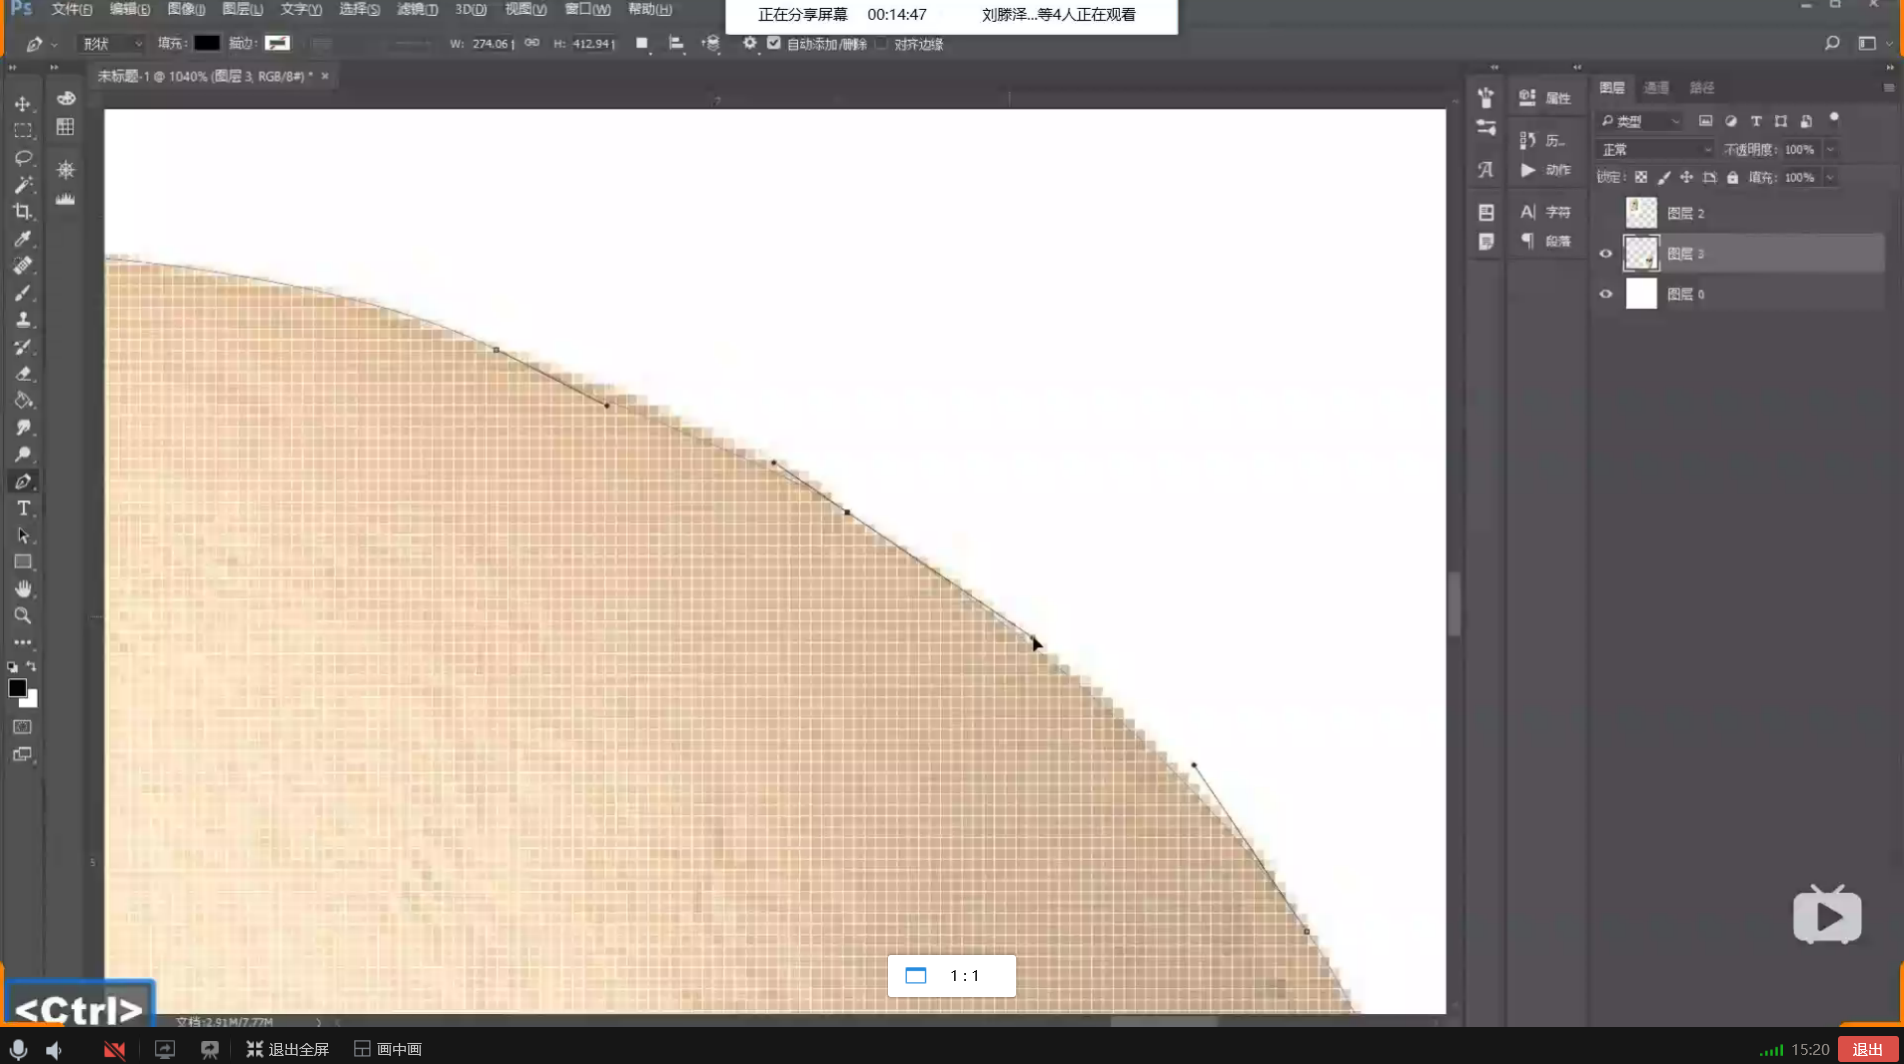Select the Hand tool
The width and height of the screenshot is (1904, 1064).
pos(22,589)
